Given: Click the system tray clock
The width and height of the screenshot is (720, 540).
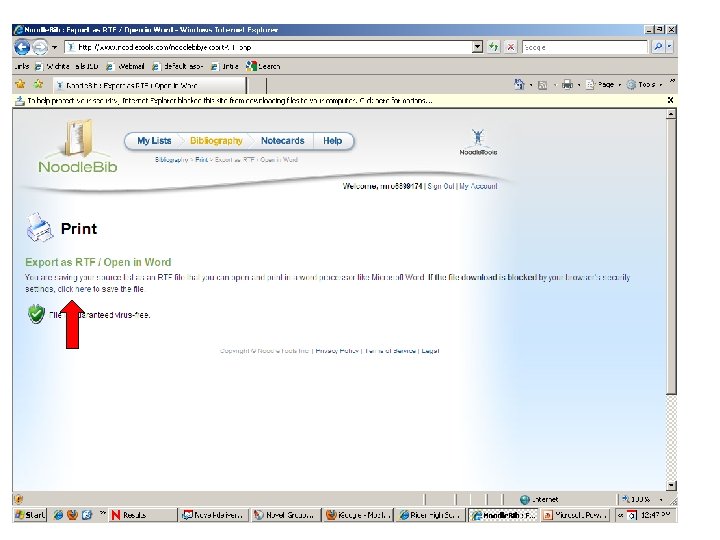Looking at the screenshot, I should pyautogui.click(x=655, y=515).
